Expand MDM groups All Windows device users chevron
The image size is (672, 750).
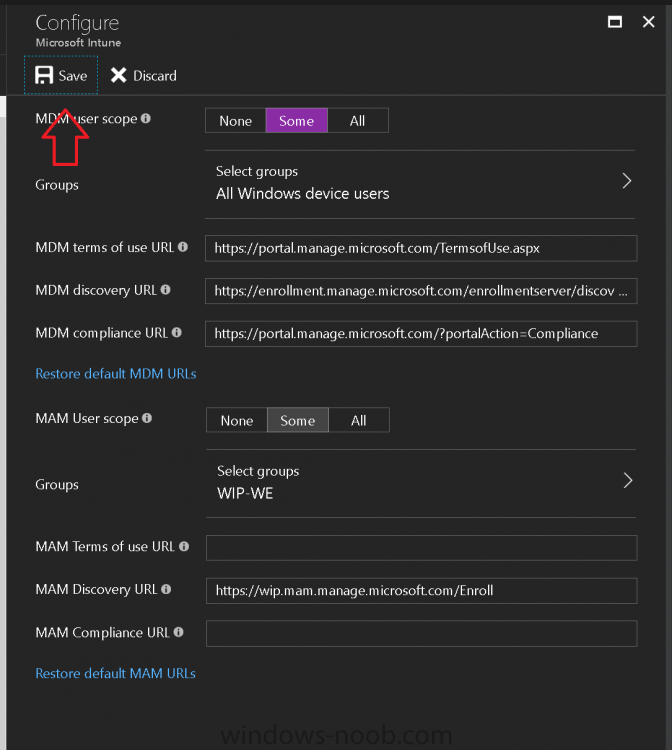(627, 181)
